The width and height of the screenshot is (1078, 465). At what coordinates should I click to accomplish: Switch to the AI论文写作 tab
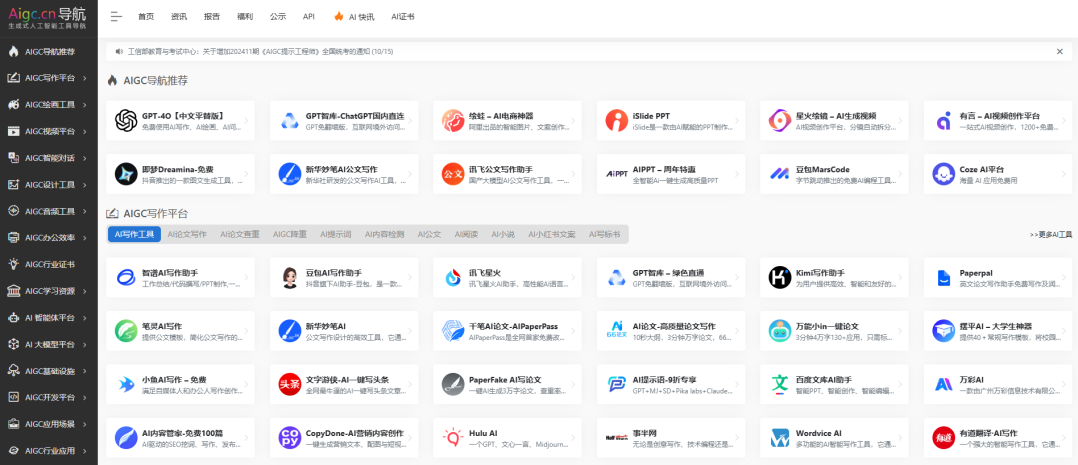(187, 235)
